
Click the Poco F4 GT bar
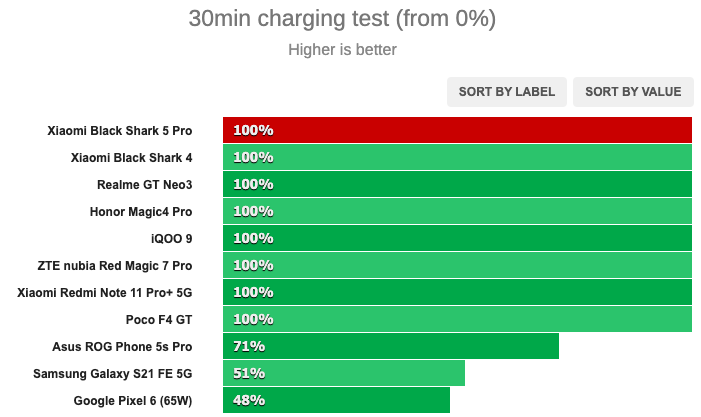tap(457, 319)
